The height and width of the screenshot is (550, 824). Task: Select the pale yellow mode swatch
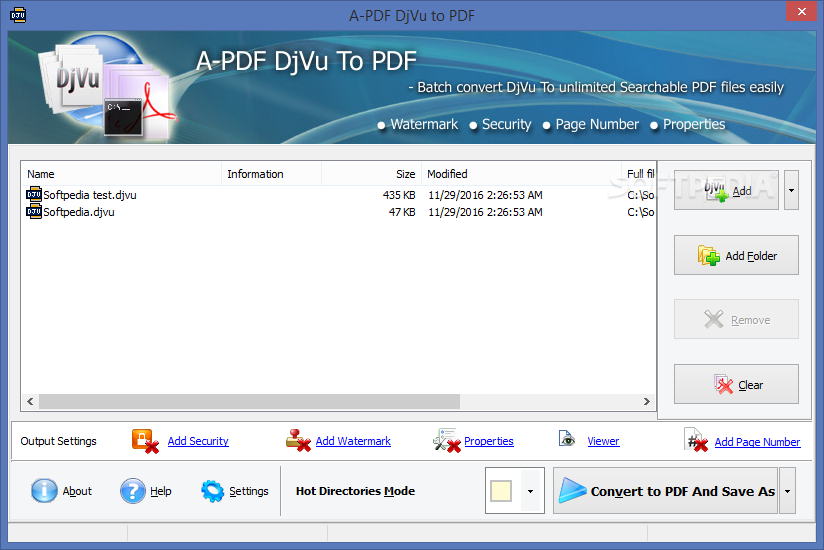(x=501, y=491)
